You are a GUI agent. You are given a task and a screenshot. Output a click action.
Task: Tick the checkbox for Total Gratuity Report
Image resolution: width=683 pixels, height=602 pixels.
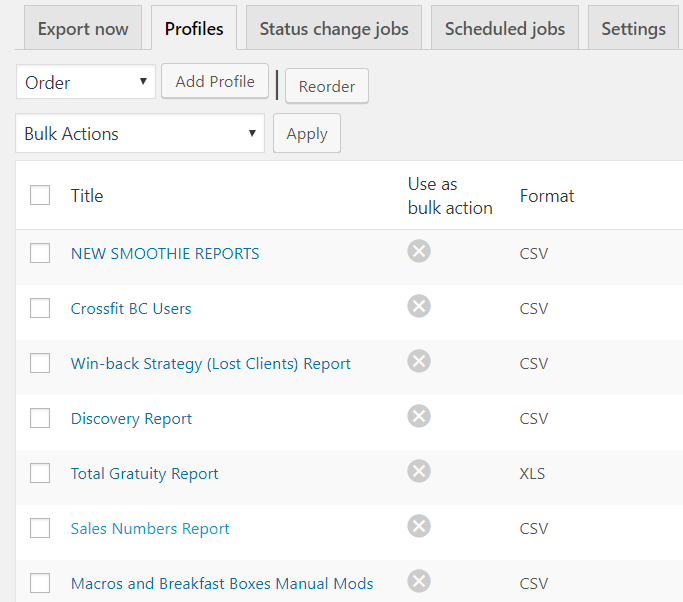(40, 473)
